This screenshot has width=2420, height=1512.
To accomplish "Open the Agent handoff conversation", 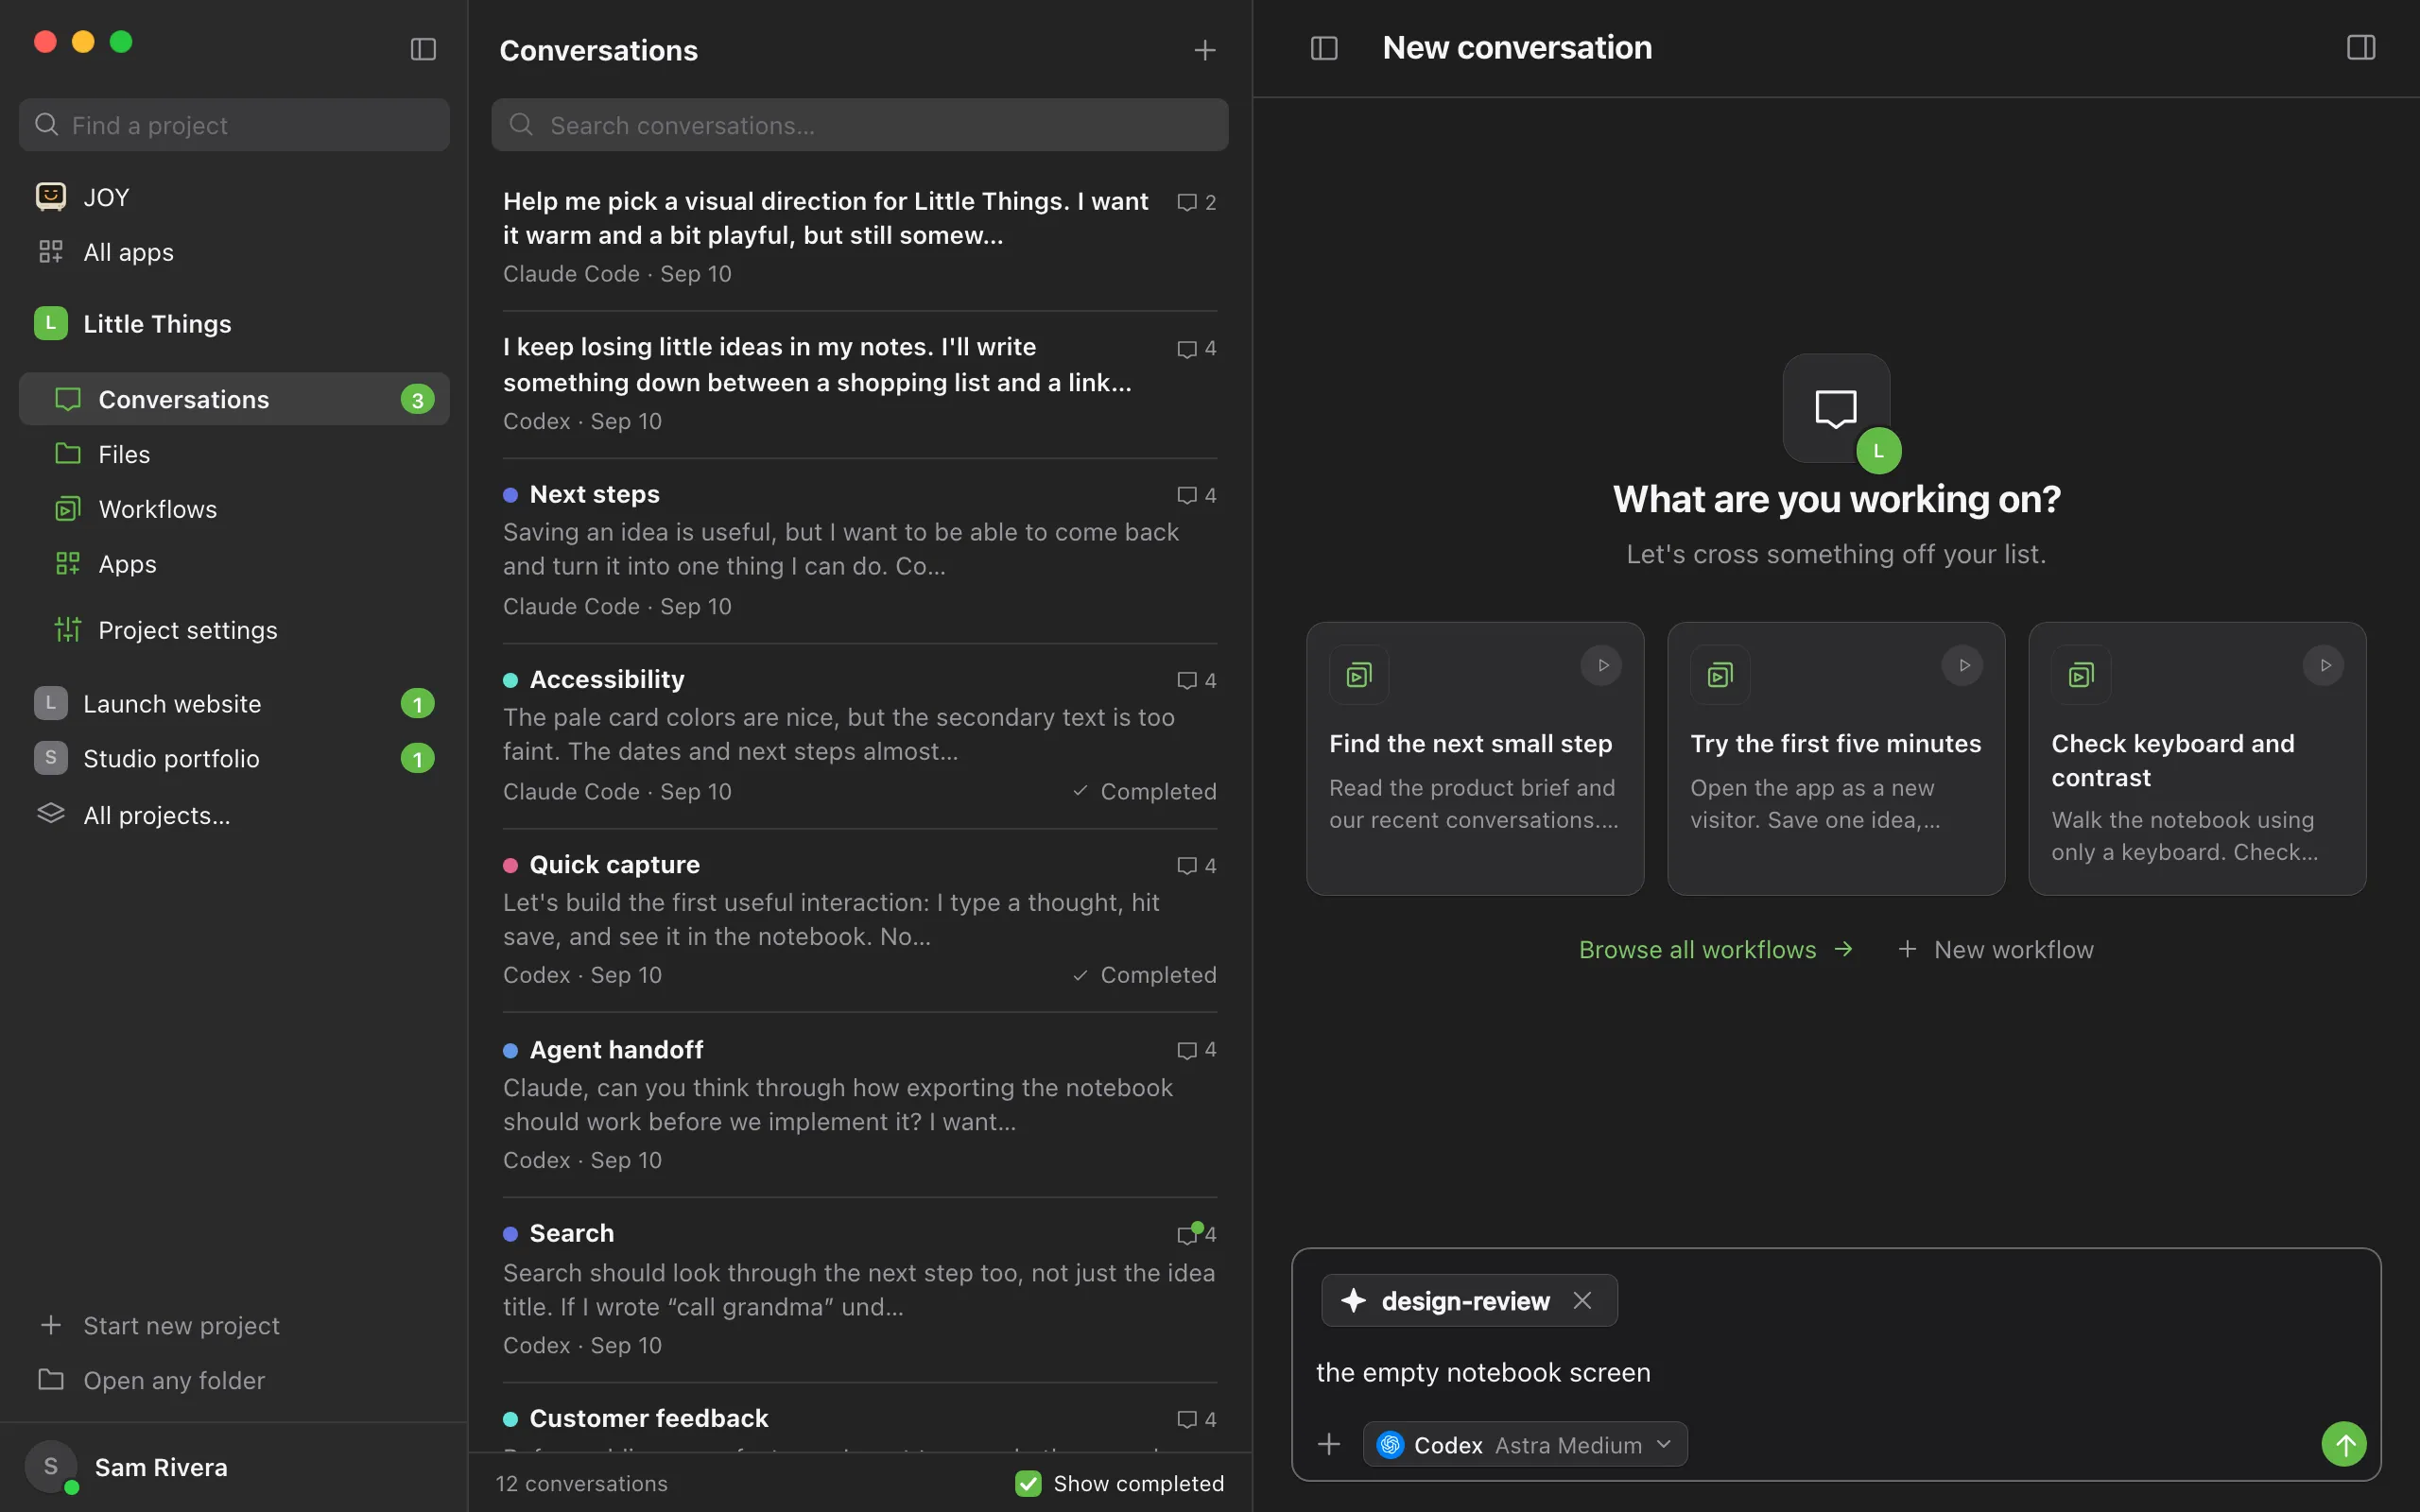I will pos(860,1105).
